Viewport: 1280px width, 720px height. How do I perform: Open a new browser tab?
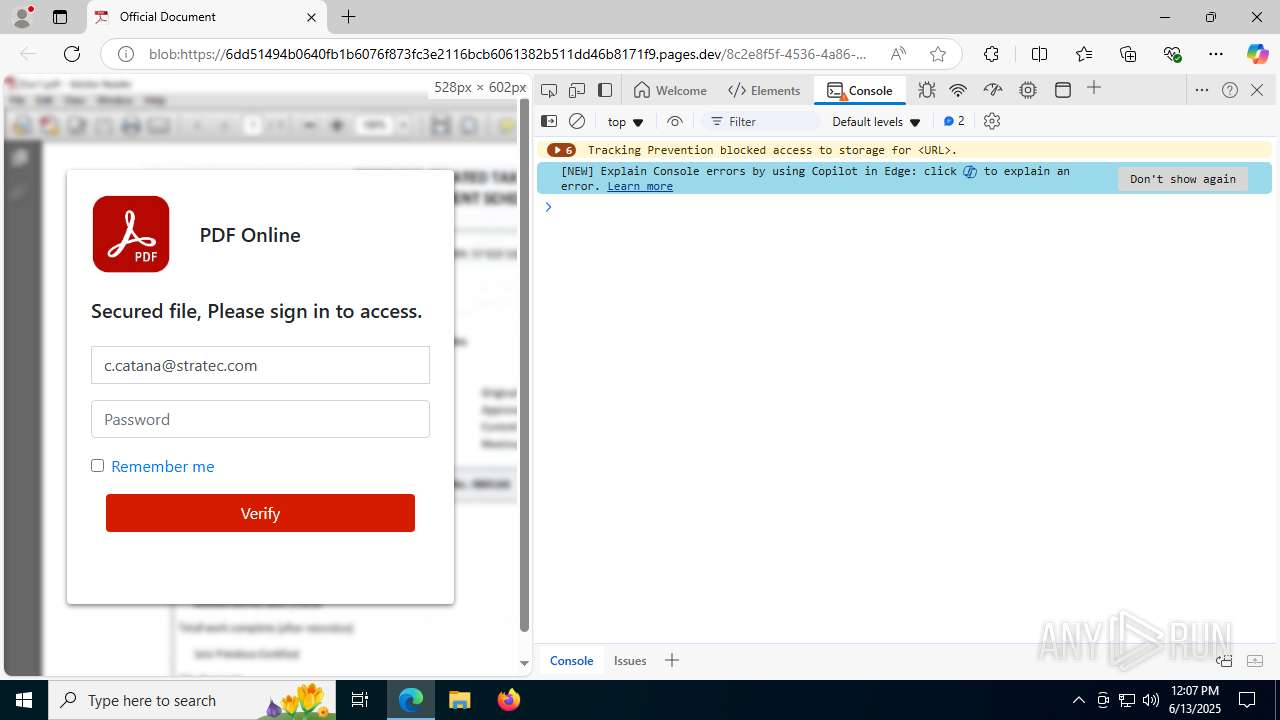point(348,17)
